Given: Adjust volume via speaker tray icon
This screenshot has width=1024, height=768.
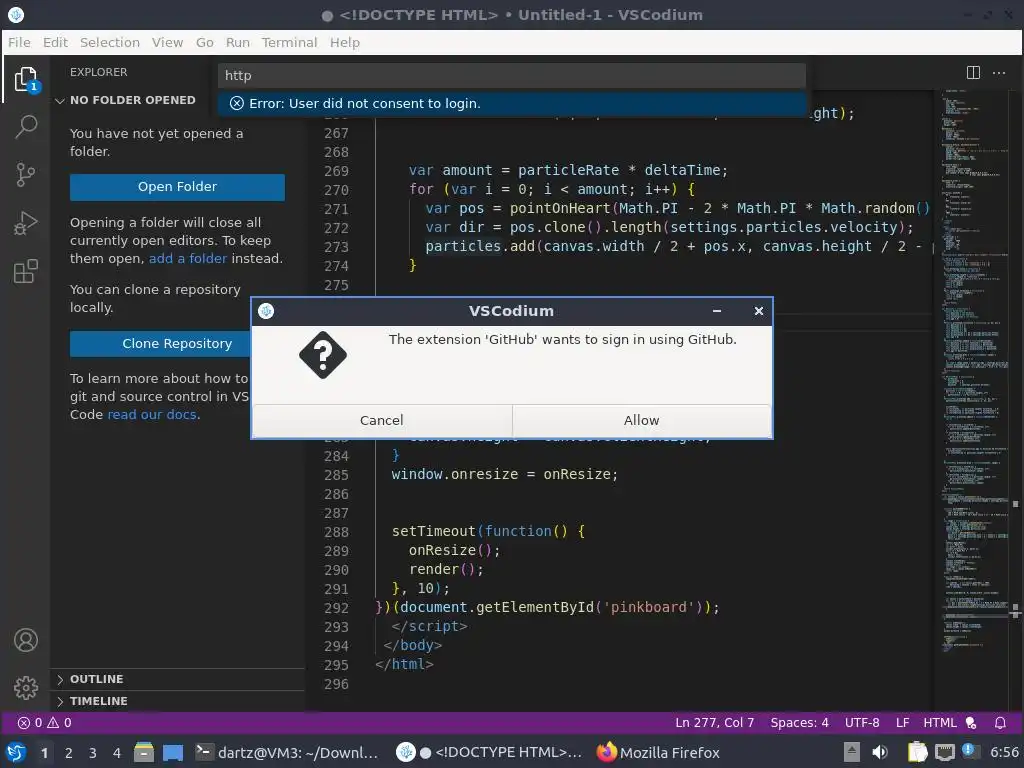Looking at the screenshot, I should tap(880, 752).
